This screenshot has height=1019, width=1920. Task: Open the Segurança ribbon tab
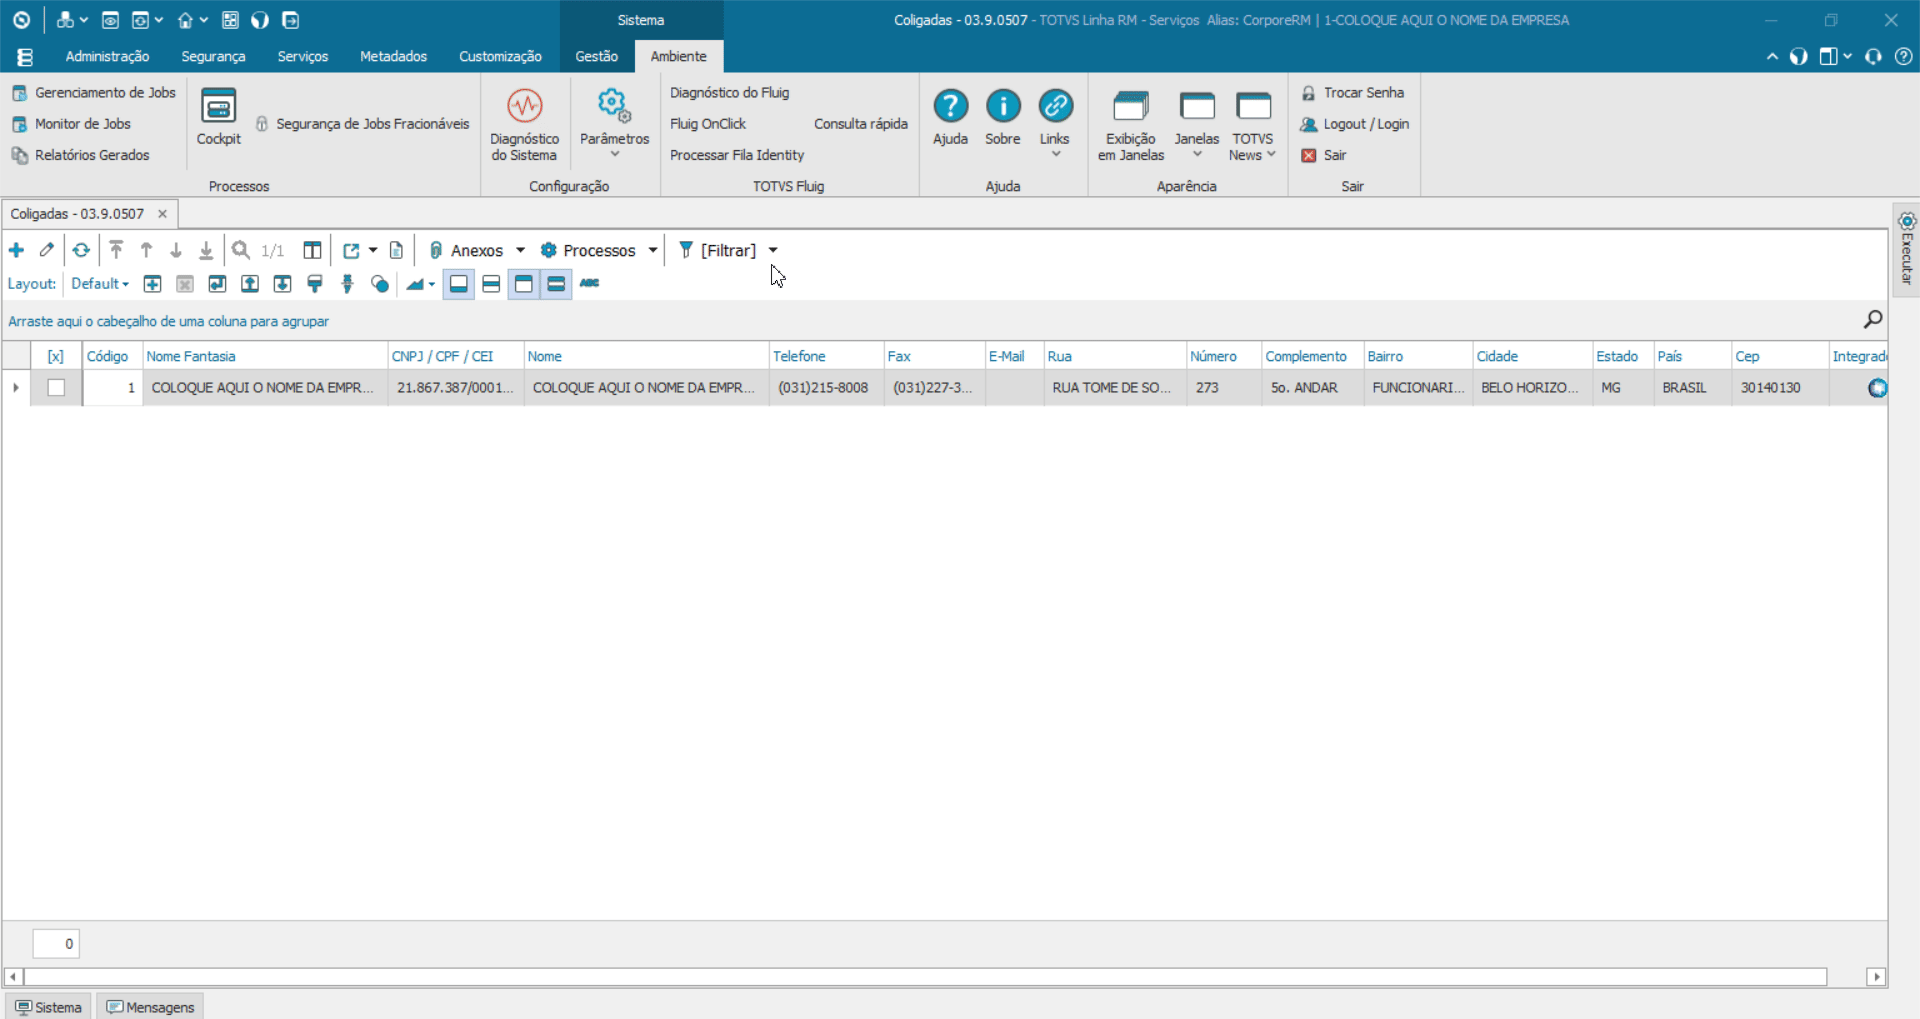coord(213,57)
